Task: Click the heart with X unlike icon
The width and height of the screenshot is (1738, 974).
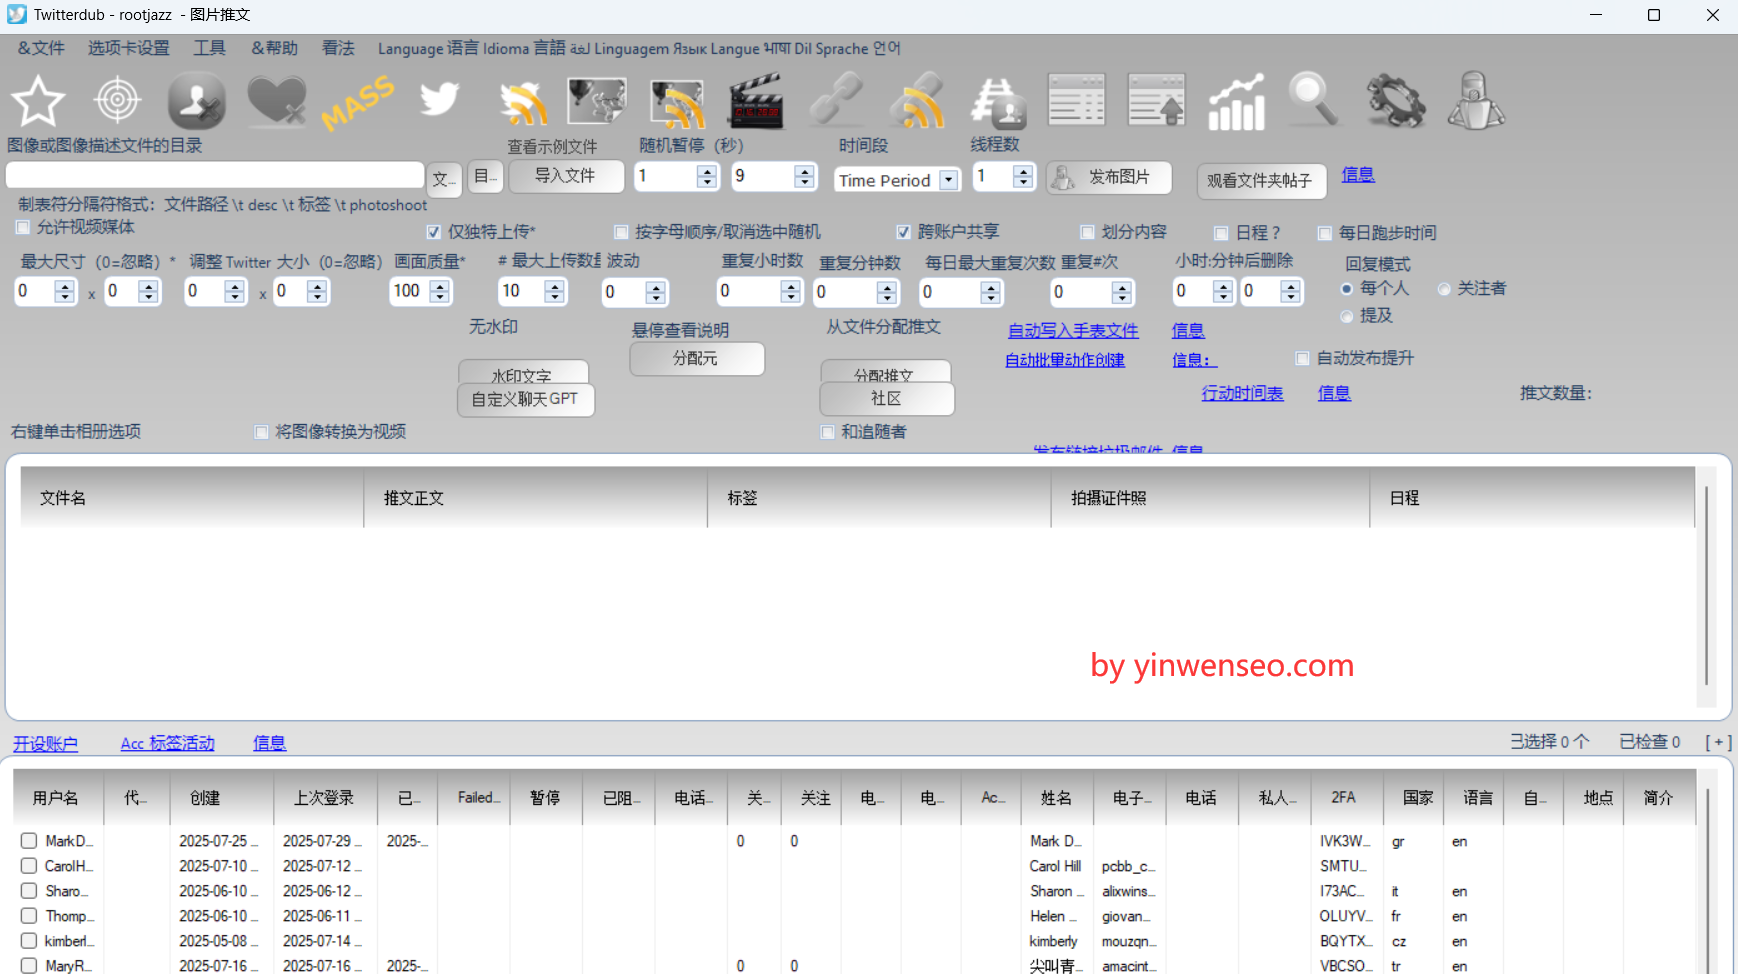Action: [x=276, y=101]
